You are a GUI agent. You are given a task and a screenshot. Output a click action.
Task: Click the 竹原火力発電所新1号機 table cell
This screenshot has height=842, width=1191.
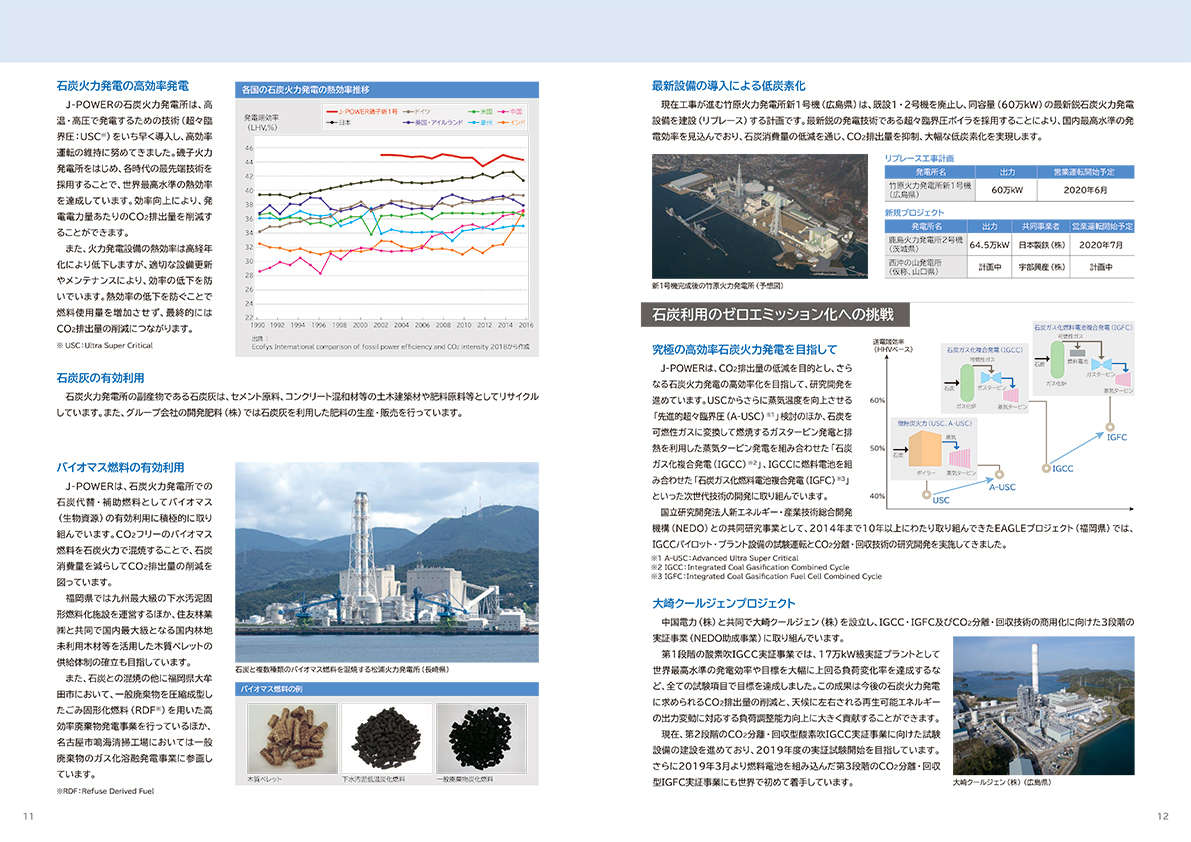[930, 190]
